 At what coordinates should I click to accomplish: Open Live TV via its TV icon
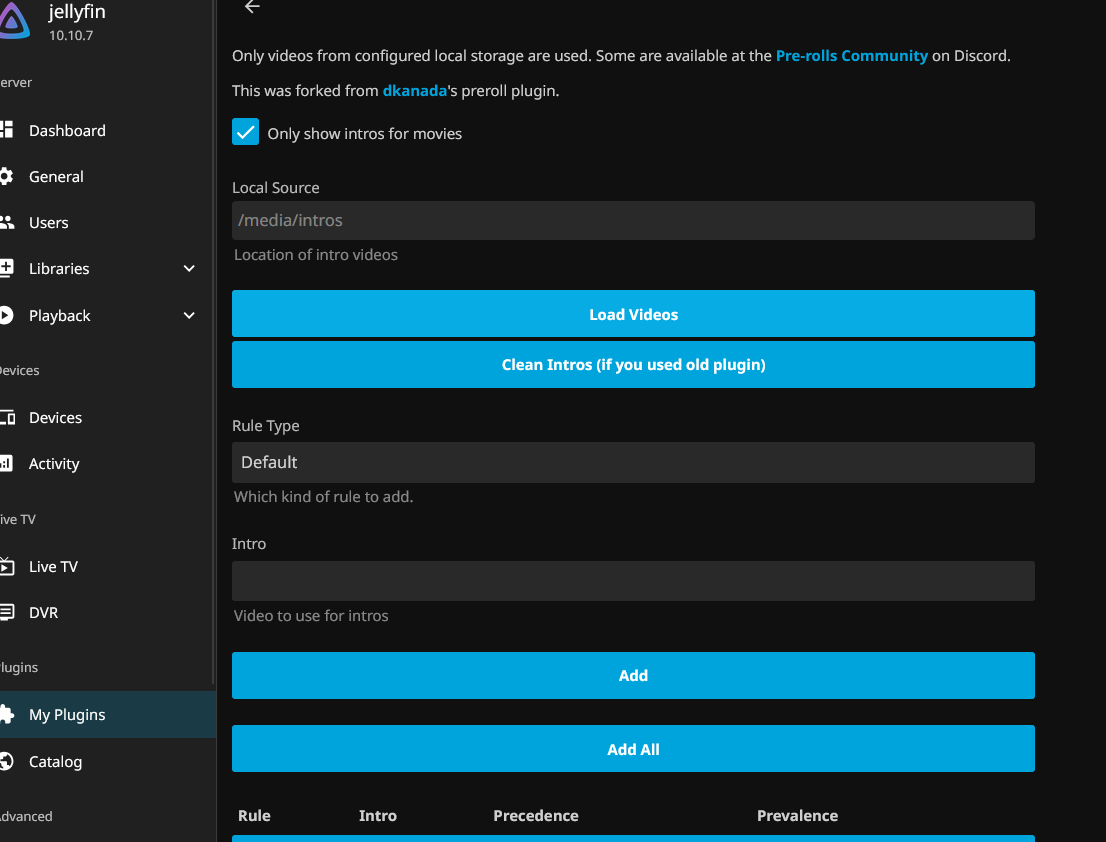tap(6, 566)
